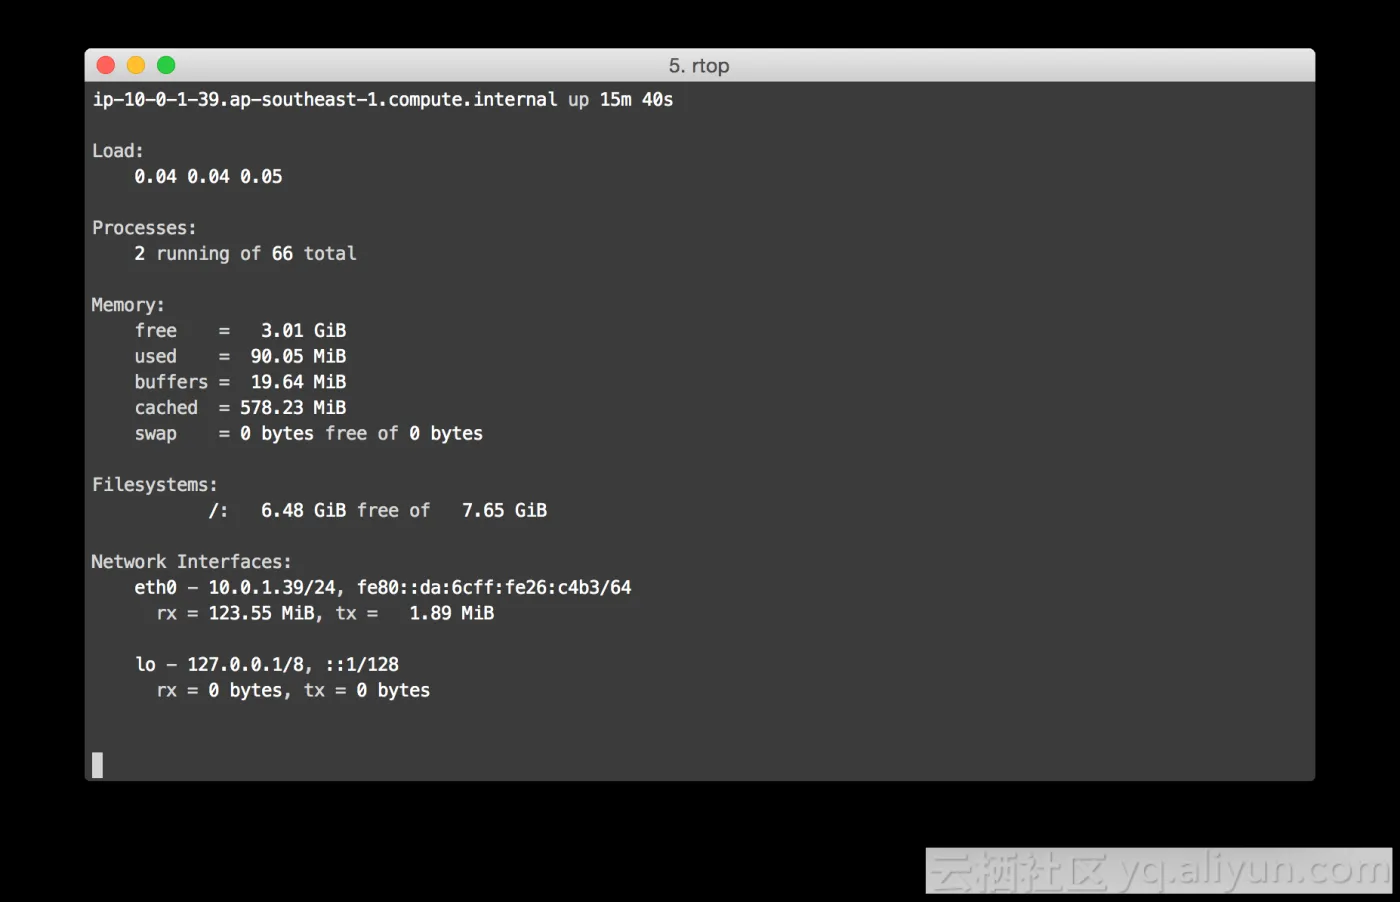Click buffers value '19.64 MiB'
Image resolution: width=1400 pixels, height=902 pixels.
[x=298, y=382]
